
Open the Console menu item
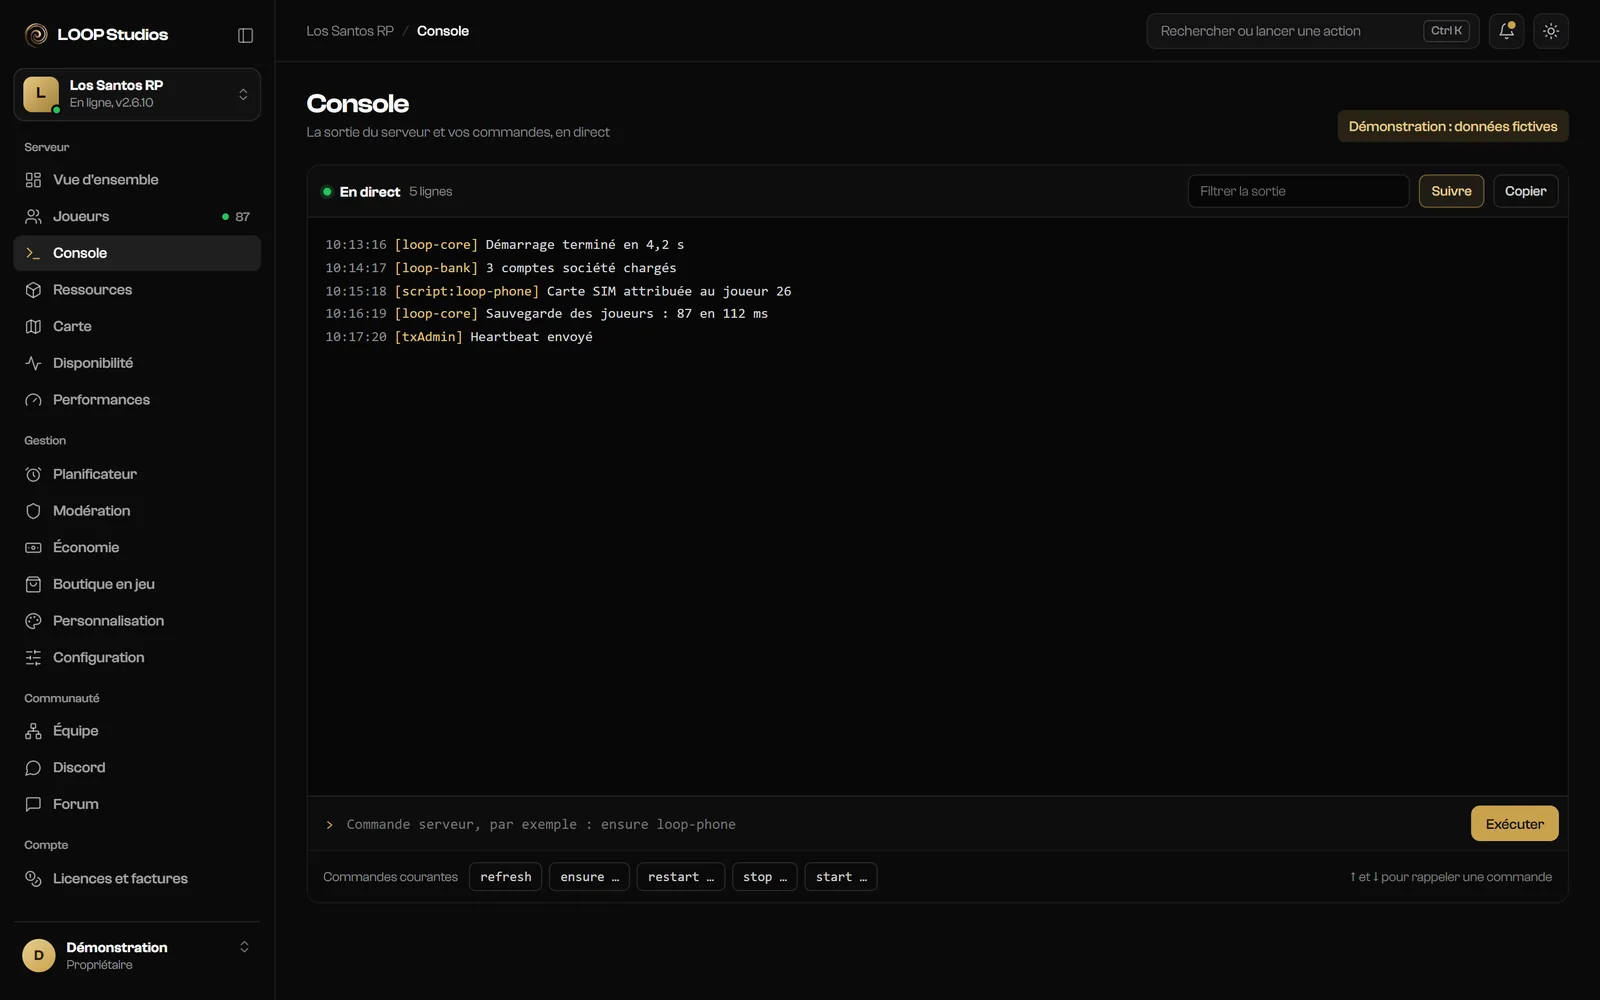pyautogui.click(x=137, y=253)
